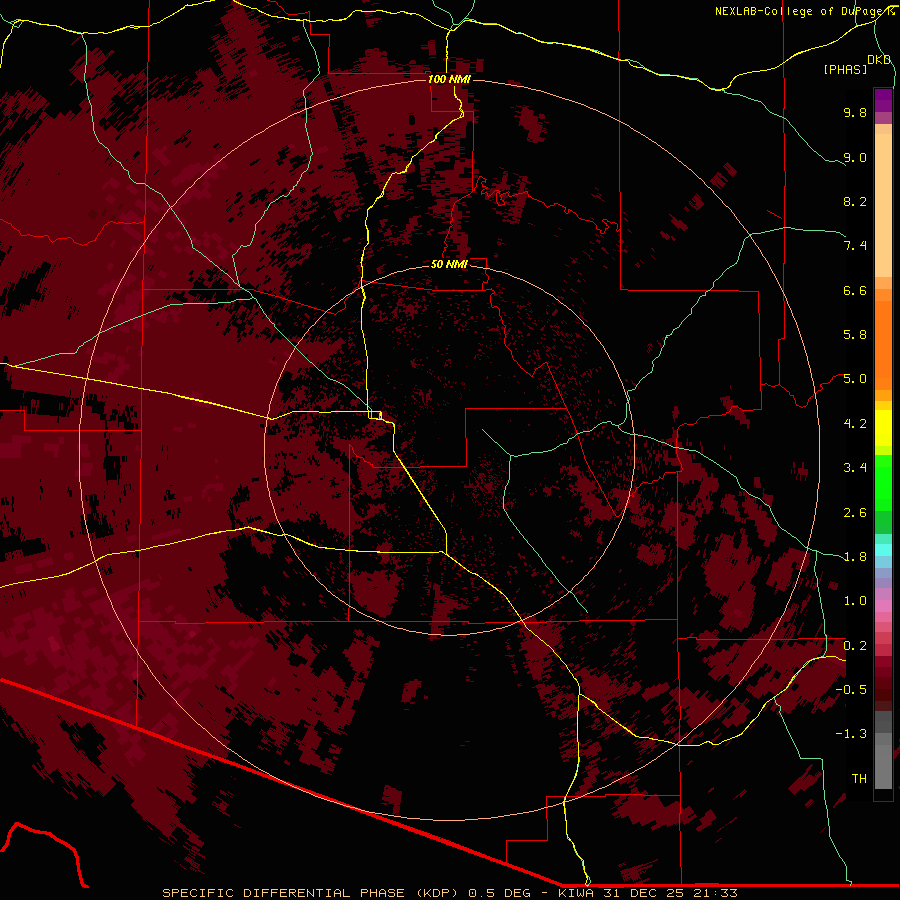900x900 pixels.
Task: Click the 7.4 scale value
Action: [x=855, y=246]
